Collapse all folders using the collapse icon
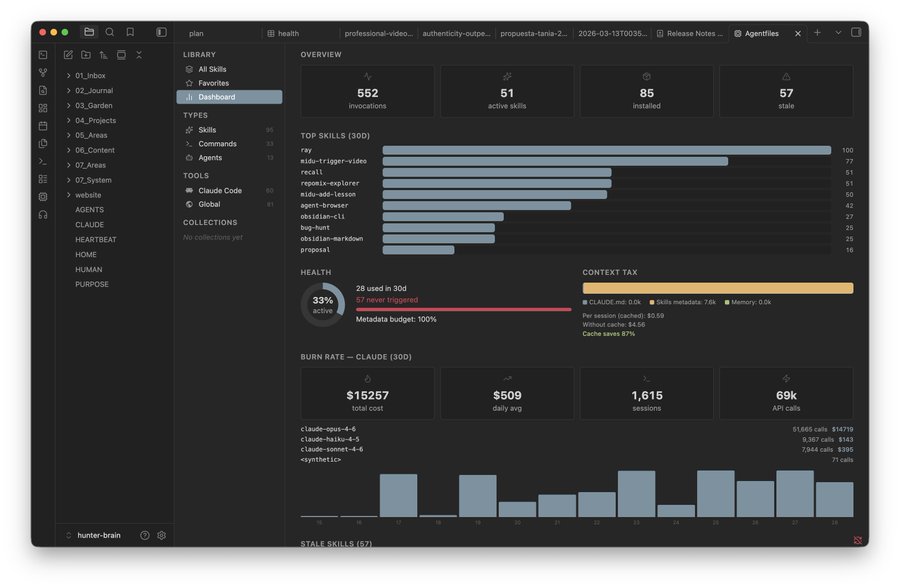Viewport: 900px width, 588px height. (139, 54)
